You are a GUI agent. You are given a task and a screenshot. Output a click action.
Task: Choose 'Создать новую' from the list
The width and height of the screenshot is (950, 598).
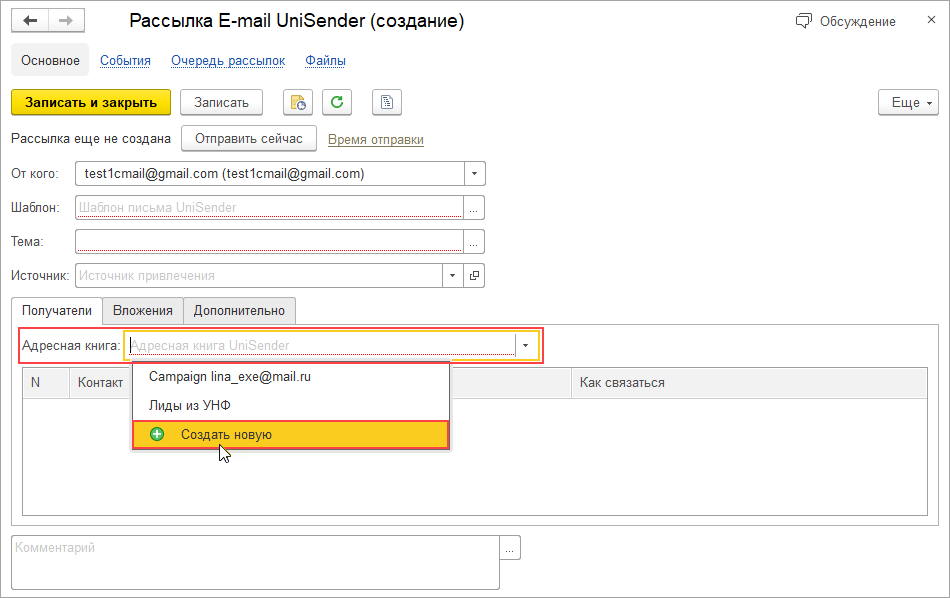(x=226, y=434)
